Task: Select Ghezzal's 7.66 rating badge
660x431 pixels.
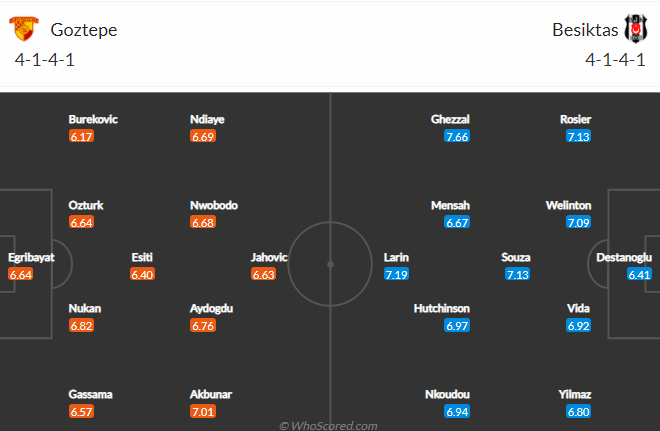Action: [x=457, y=136]
